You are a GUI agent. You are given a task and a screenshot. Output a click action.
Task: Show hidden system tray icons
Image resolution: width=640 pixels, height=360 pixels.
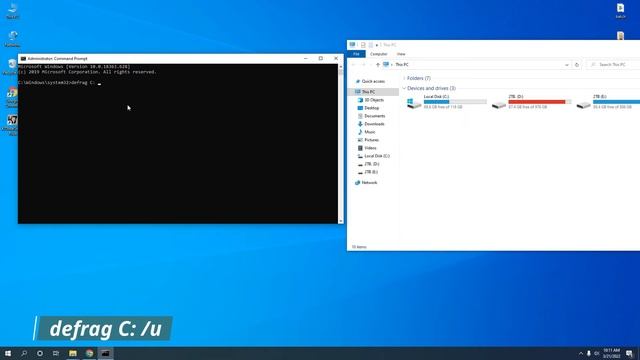[x=581, y=353]
